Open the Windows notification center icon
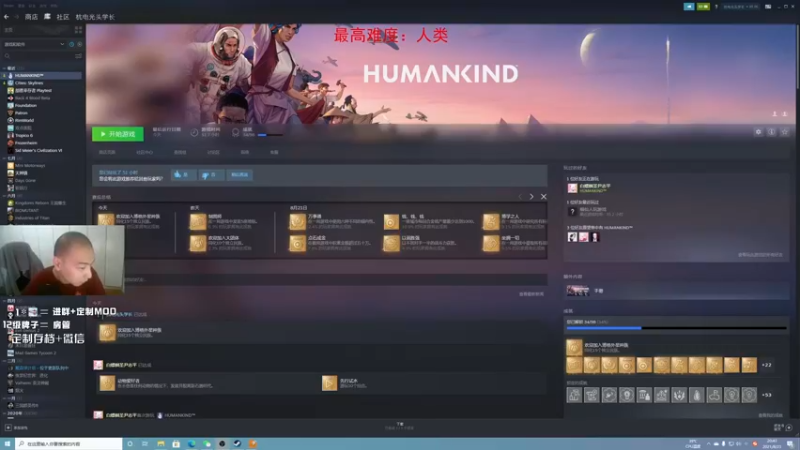800x450 pixels. point(790,444)
